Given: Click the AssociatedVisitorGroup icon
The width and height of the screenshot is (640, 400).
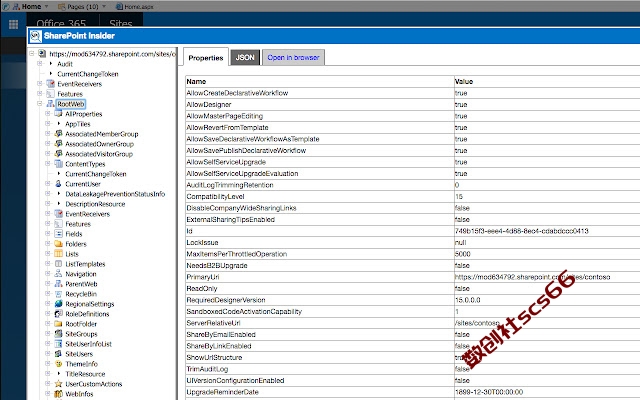Looking at the screenshot, I should click(x=58, y=154).
